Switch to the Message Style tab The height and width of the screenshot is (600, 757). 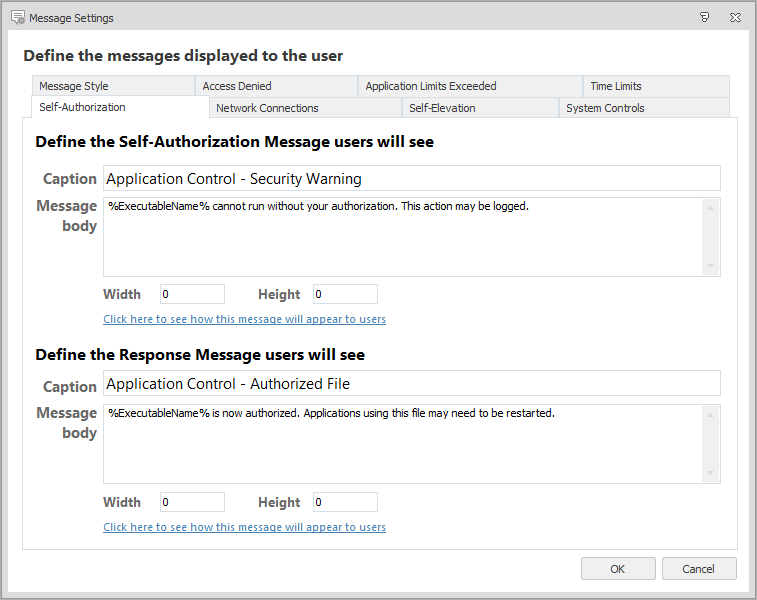coord(74,86)
